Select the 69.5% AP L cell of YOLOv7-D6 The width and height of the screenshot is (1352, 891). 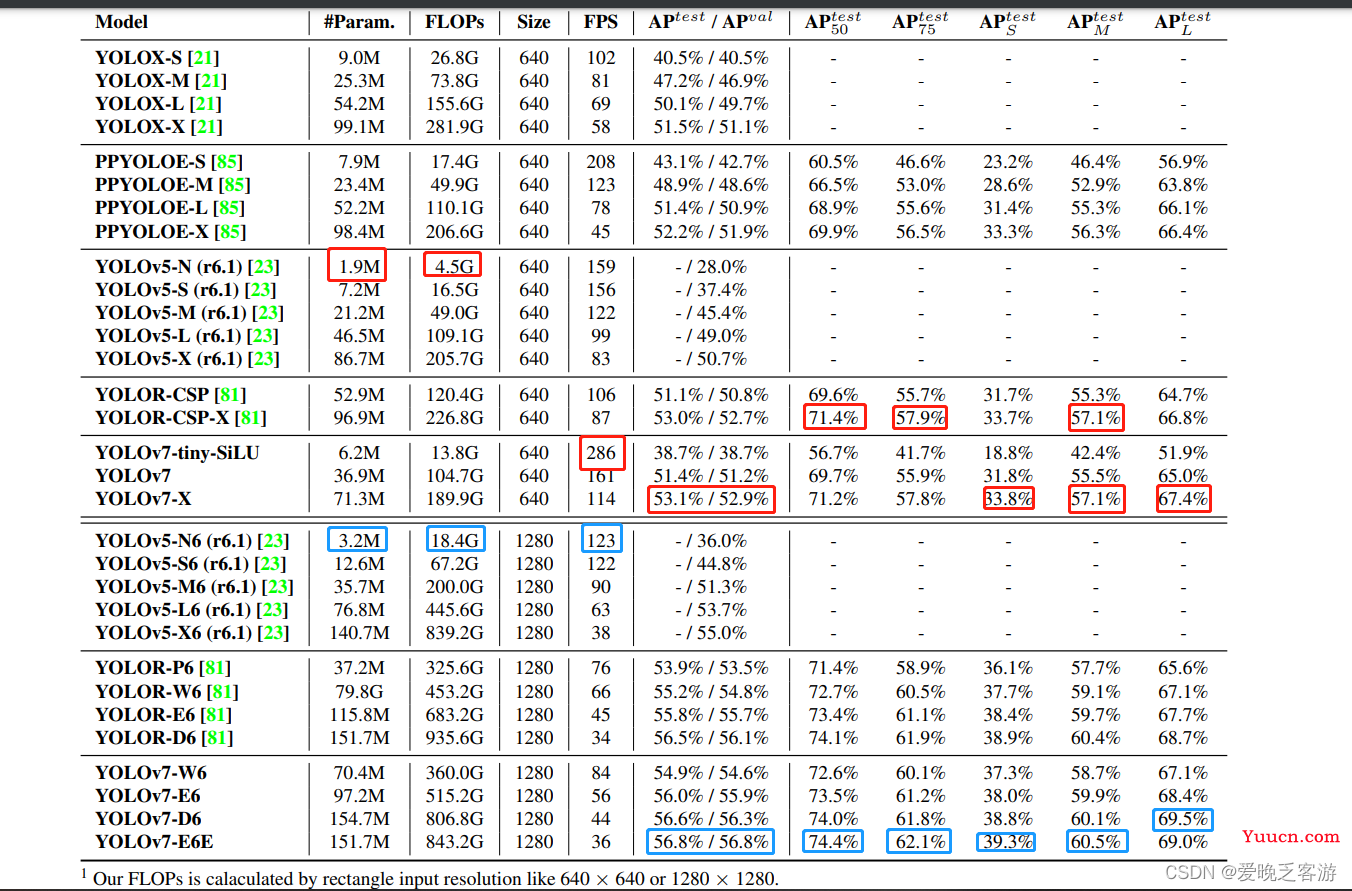pos(1182,819)
